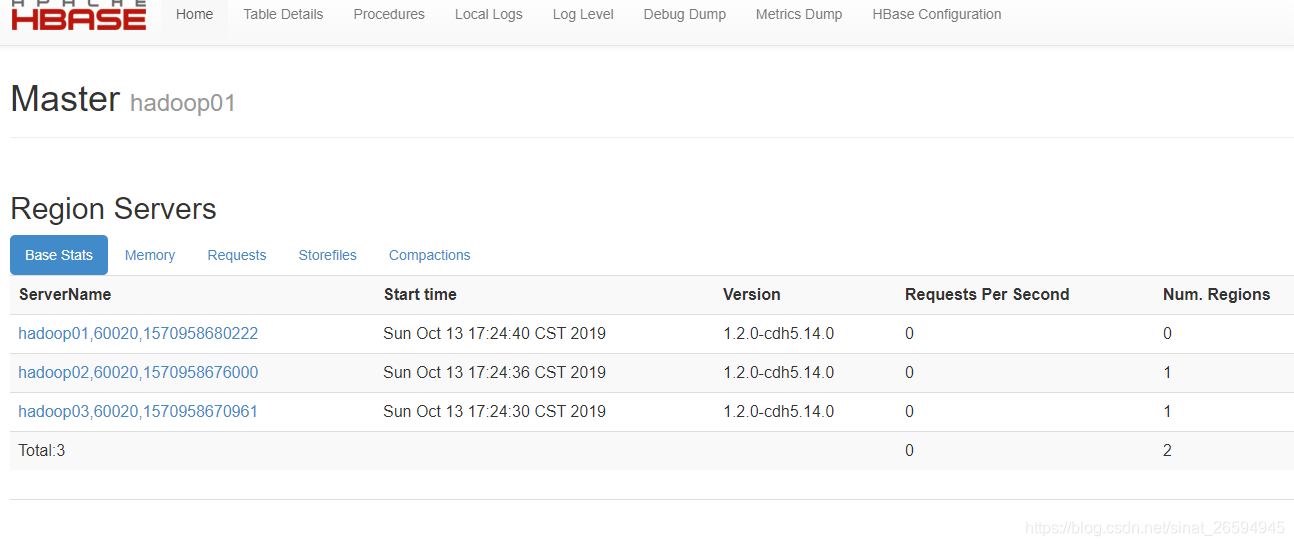Screen dimensions: 1294x546
Task: Select the Base Stats tab
Action: point(59,255)
